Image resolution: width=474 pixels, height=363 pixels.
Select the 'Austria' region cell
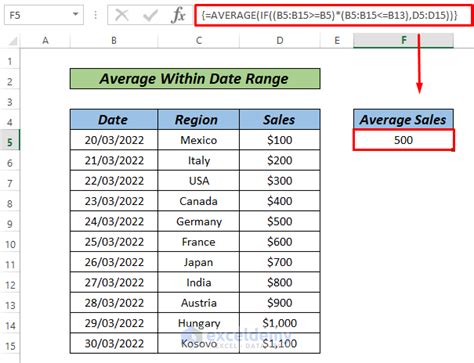(199, 303)
